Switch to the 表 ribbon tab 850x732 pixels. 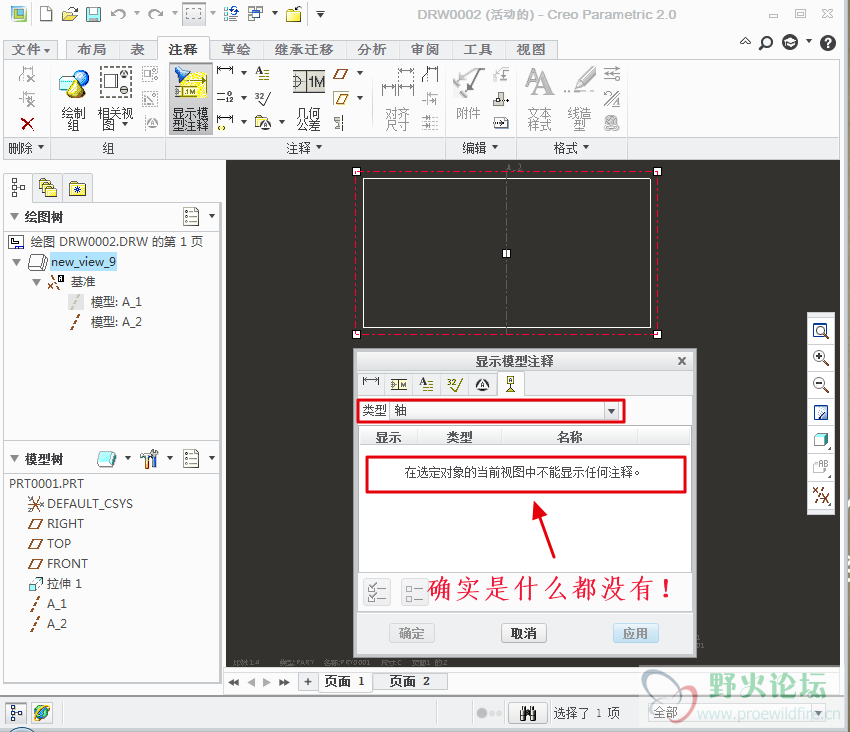(x=137, y=49)
